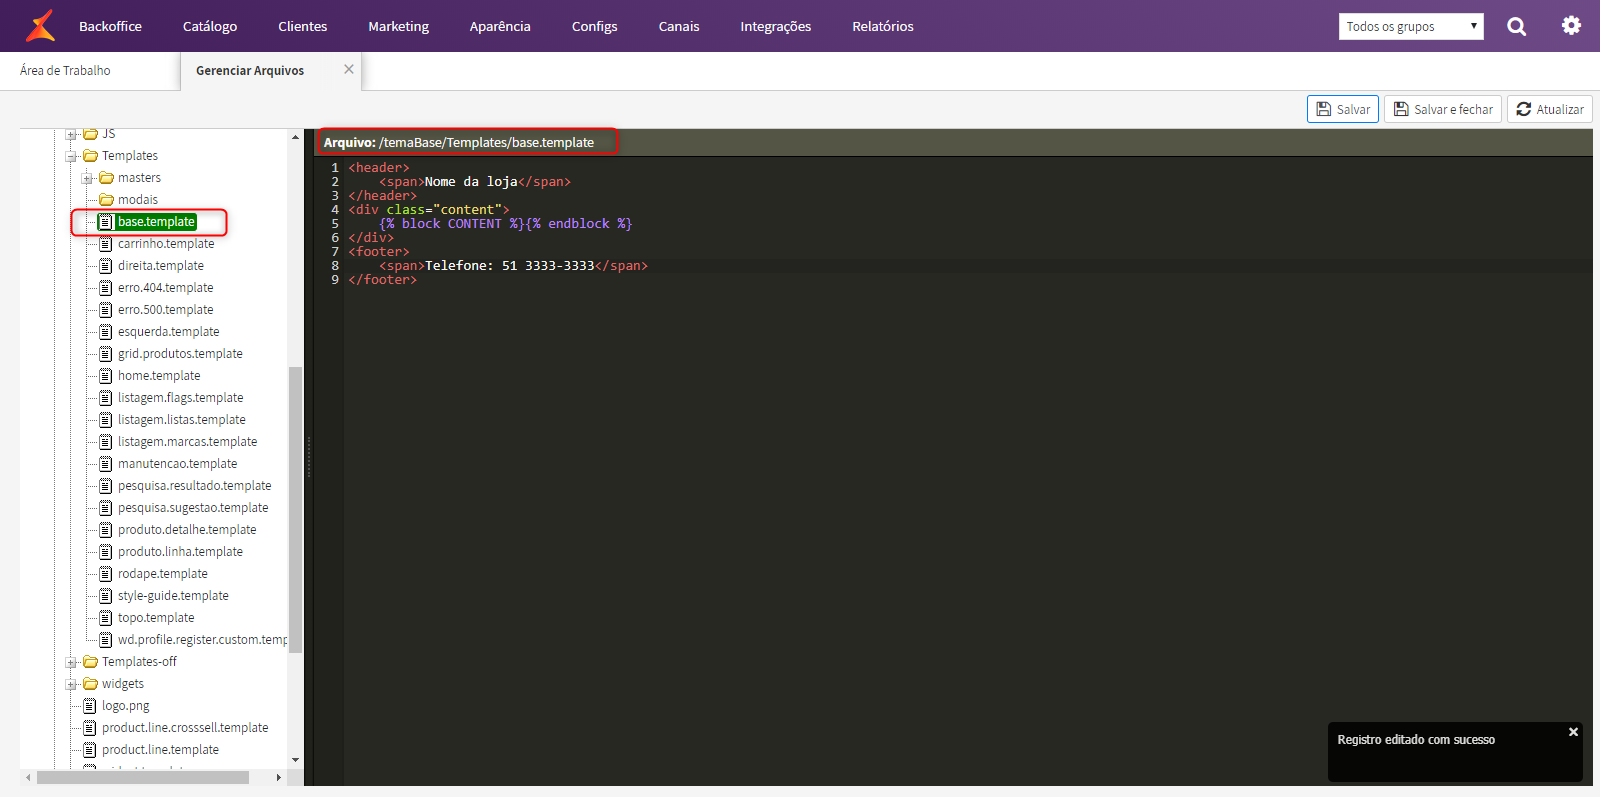1600x797 pixels.
Task: Expand the Templates-off folder node
Action: pyautogui.click(x=72, y=663)
